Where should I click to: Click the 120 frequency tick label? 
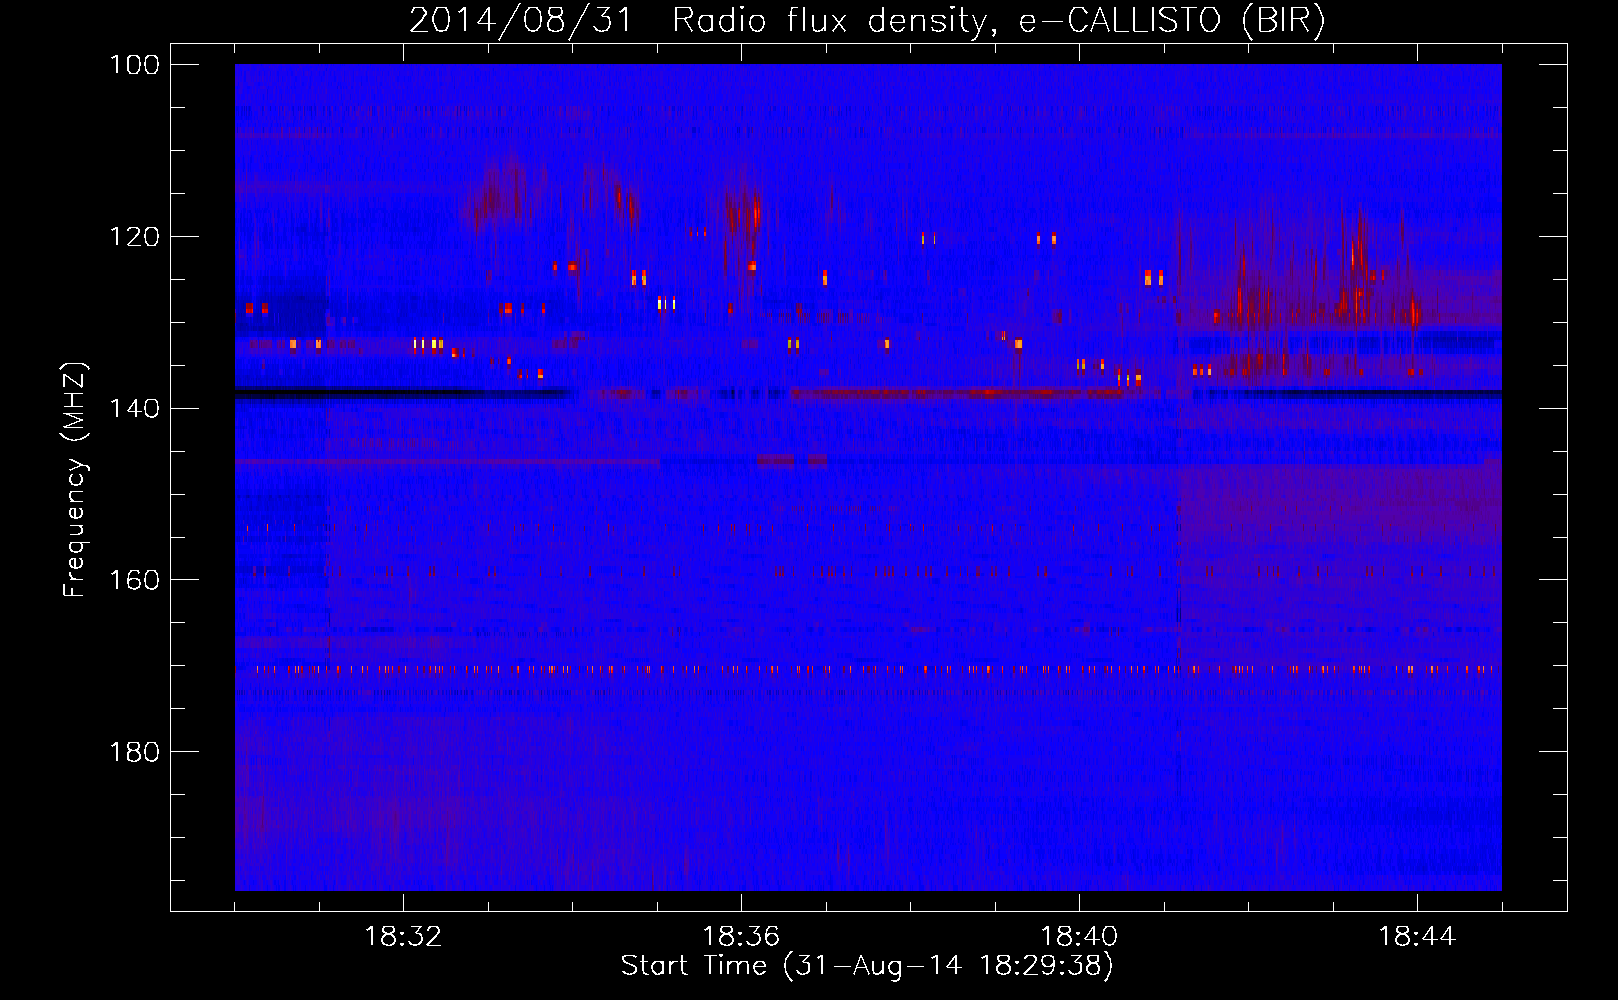click(x=134, y=237)
